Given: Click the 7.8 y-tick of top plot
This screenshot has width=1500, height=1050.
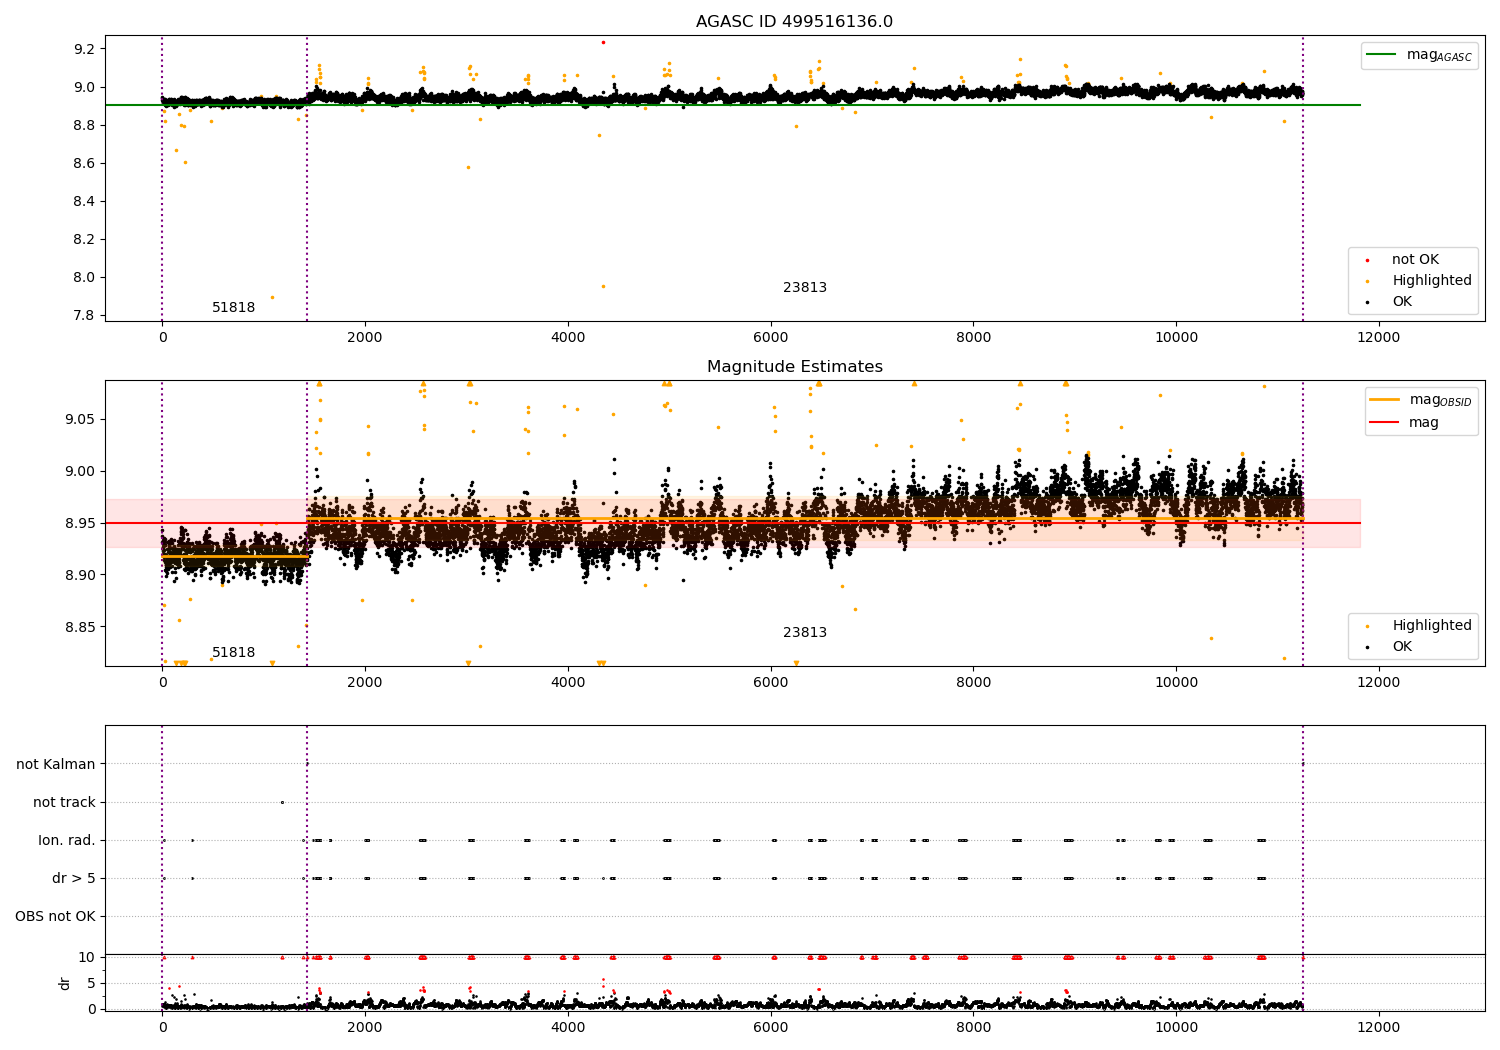Looking at the screenshot, I should pos(85,315).
